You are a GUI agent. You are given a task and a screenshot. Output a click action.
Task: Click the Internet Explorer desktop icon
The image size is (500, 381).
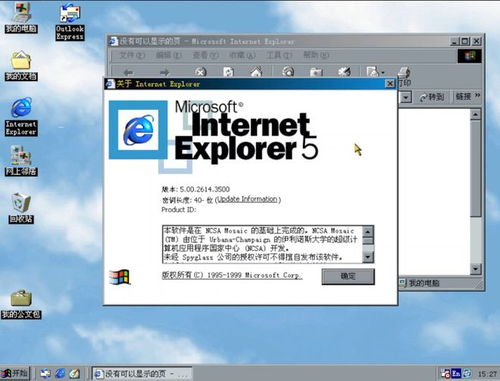pos(21,116)
